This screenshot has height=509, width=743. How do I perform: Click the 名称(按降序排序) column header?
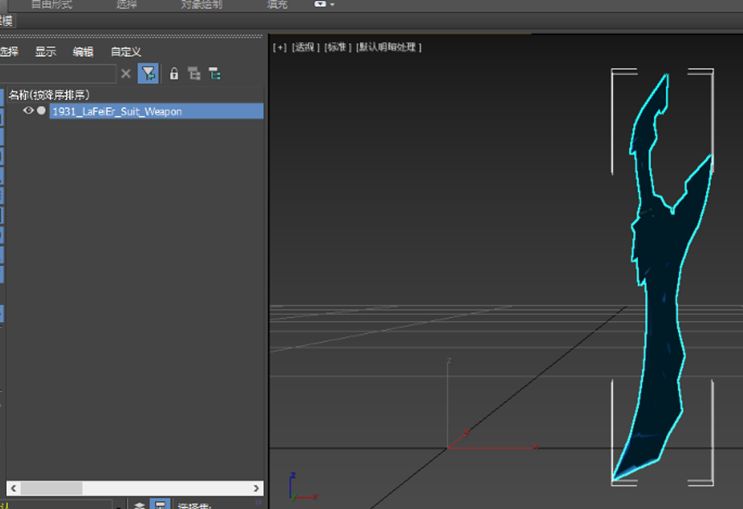[x=49, y=95]
